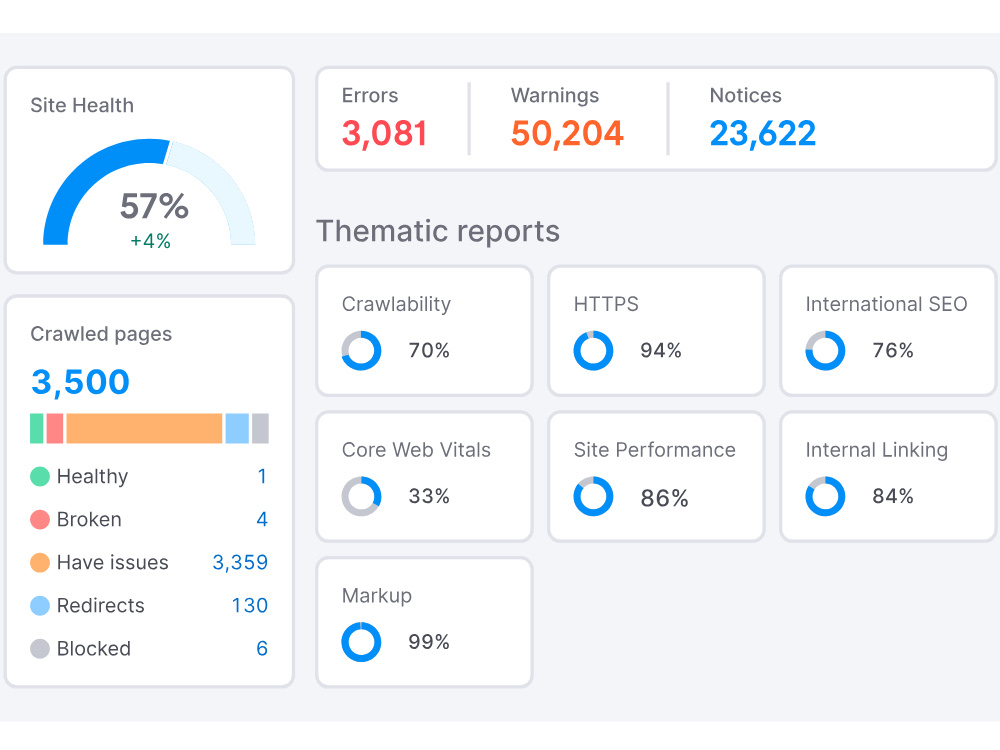Click the orange segment of crawled pages bar
This screenshot has height=750, width=1000.
click(x=144, y=428)
